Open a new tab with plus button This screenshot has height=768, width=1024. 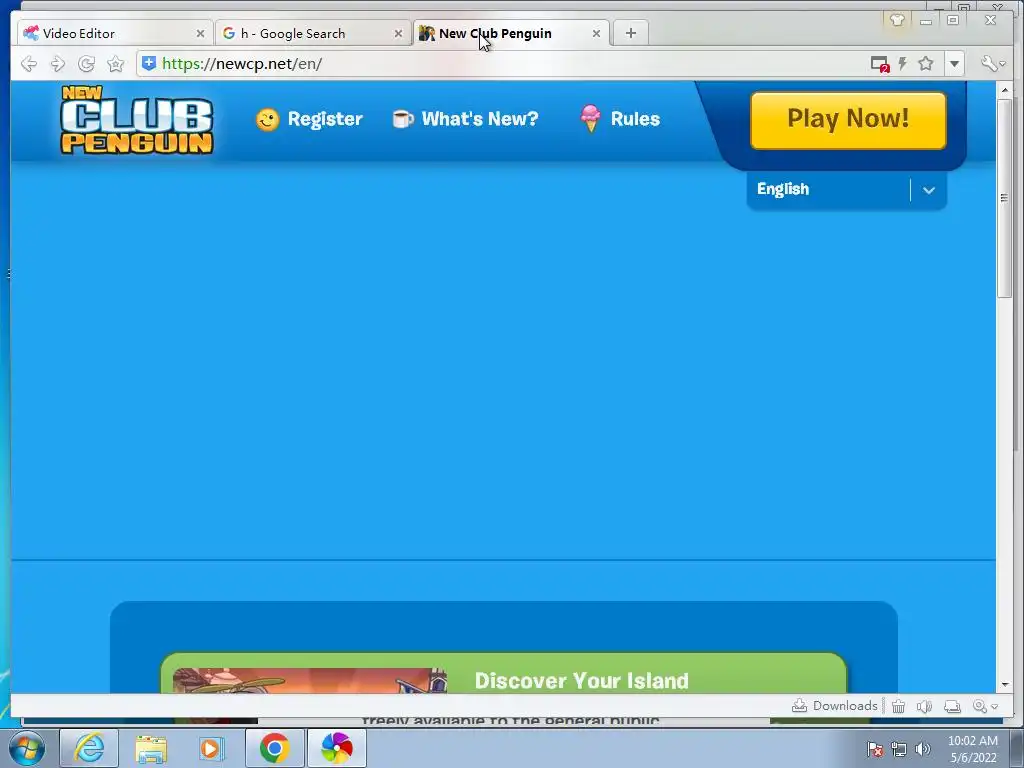[631, 33]
